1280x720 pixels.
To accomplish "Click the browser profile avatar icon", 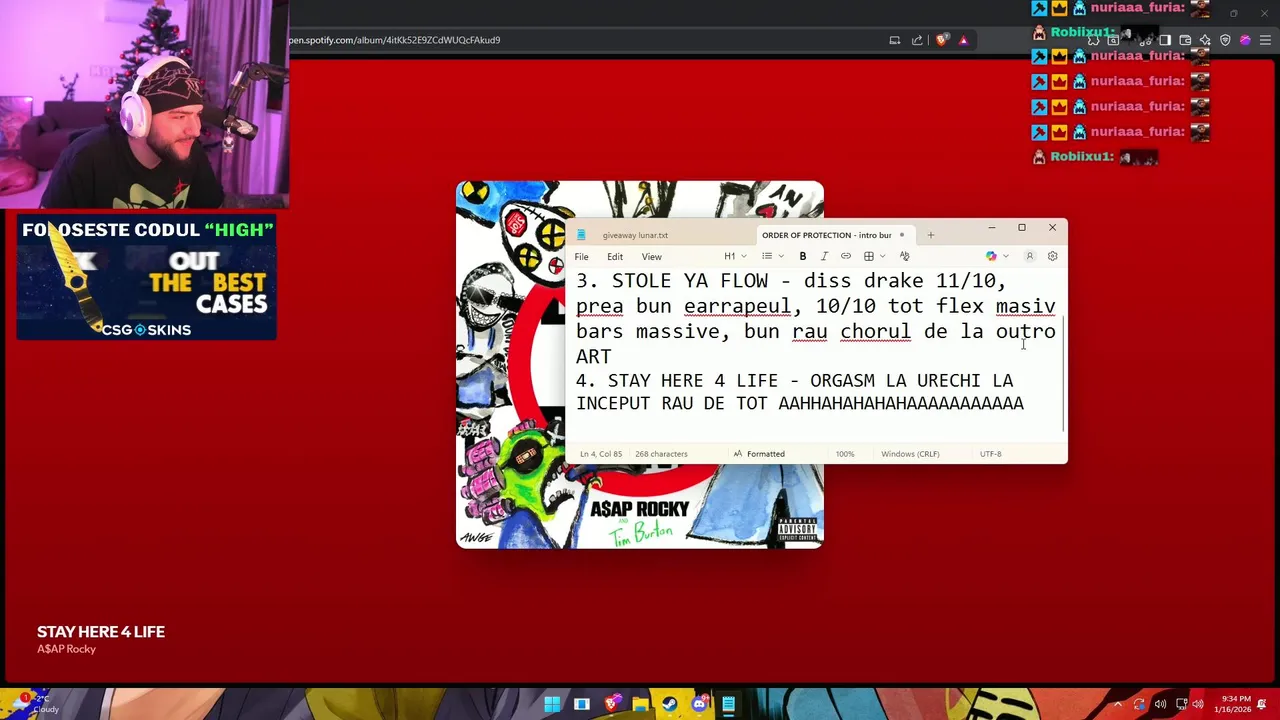I will (x=1245, y=40).
